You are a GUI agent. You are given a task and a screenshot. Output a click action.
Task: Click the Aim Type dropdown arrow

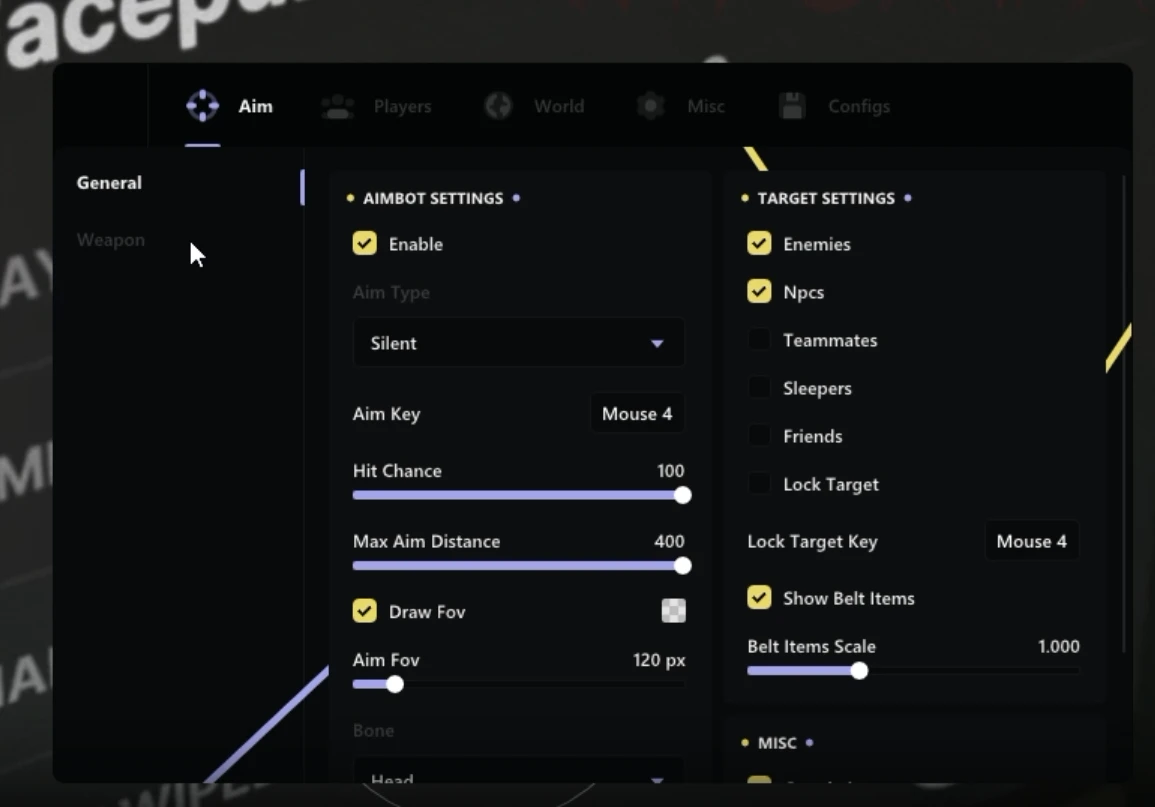click(x=657, y=343)
